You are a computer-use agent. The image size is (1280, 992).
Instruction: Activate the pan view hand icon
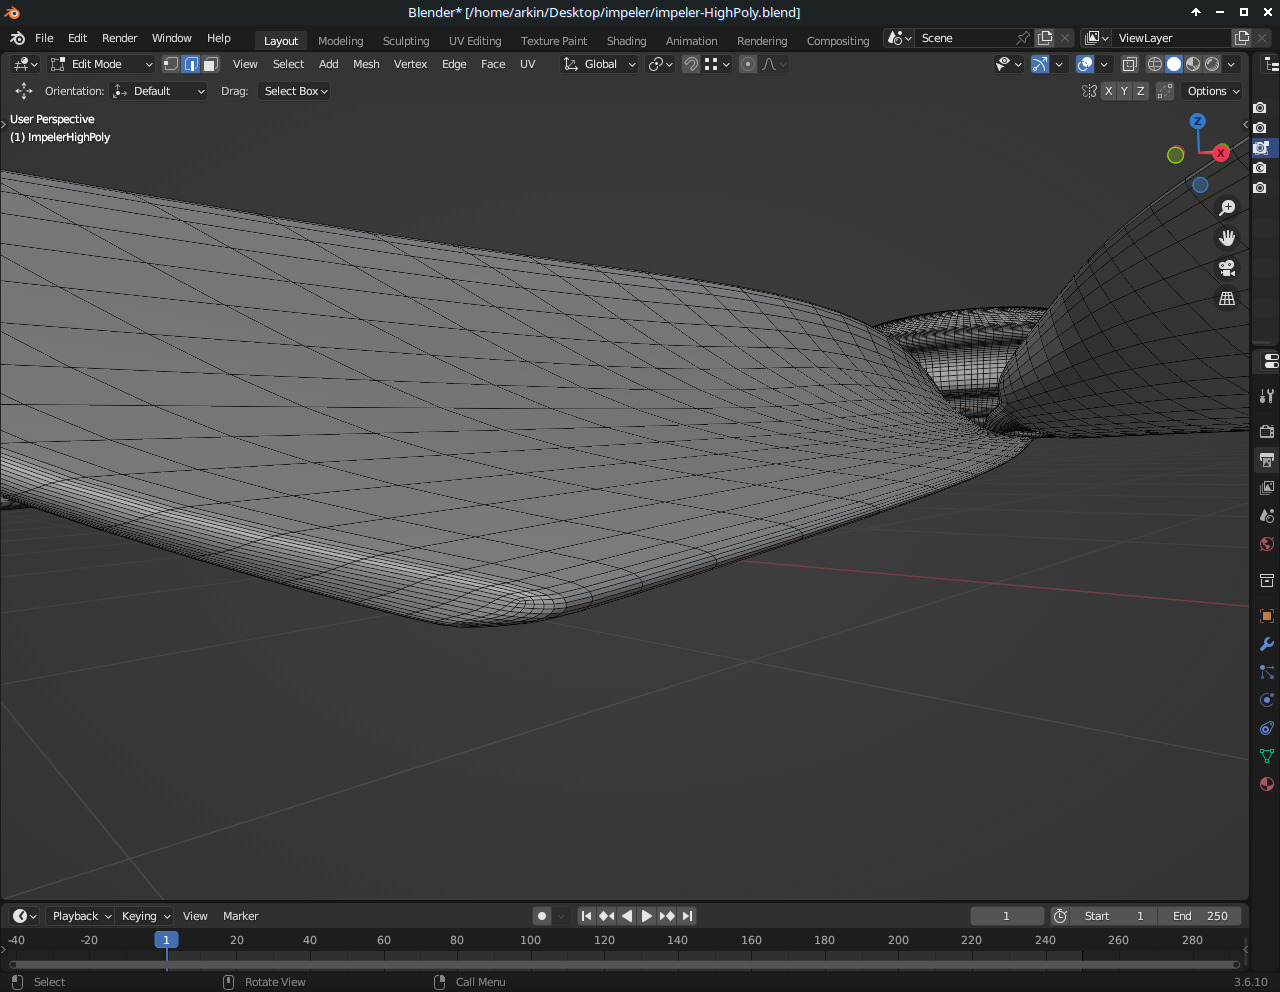pos(1227,238)
